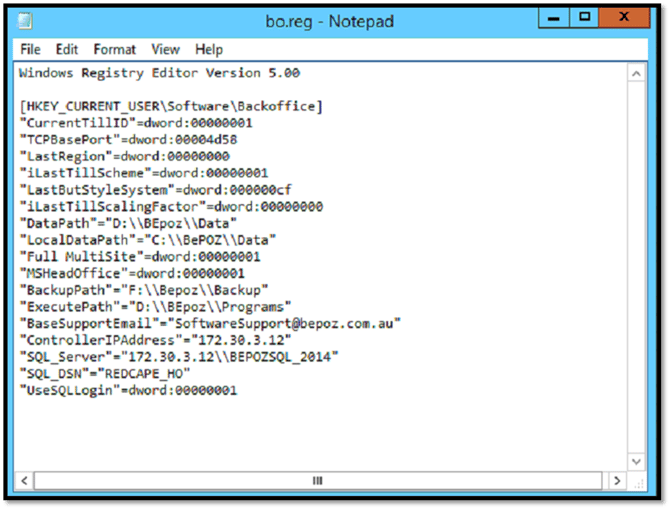Image resolution: width=670 pixels, height=509 pixels.
Task: Close the bo.reg Notepad window
Action: point(627,17)
